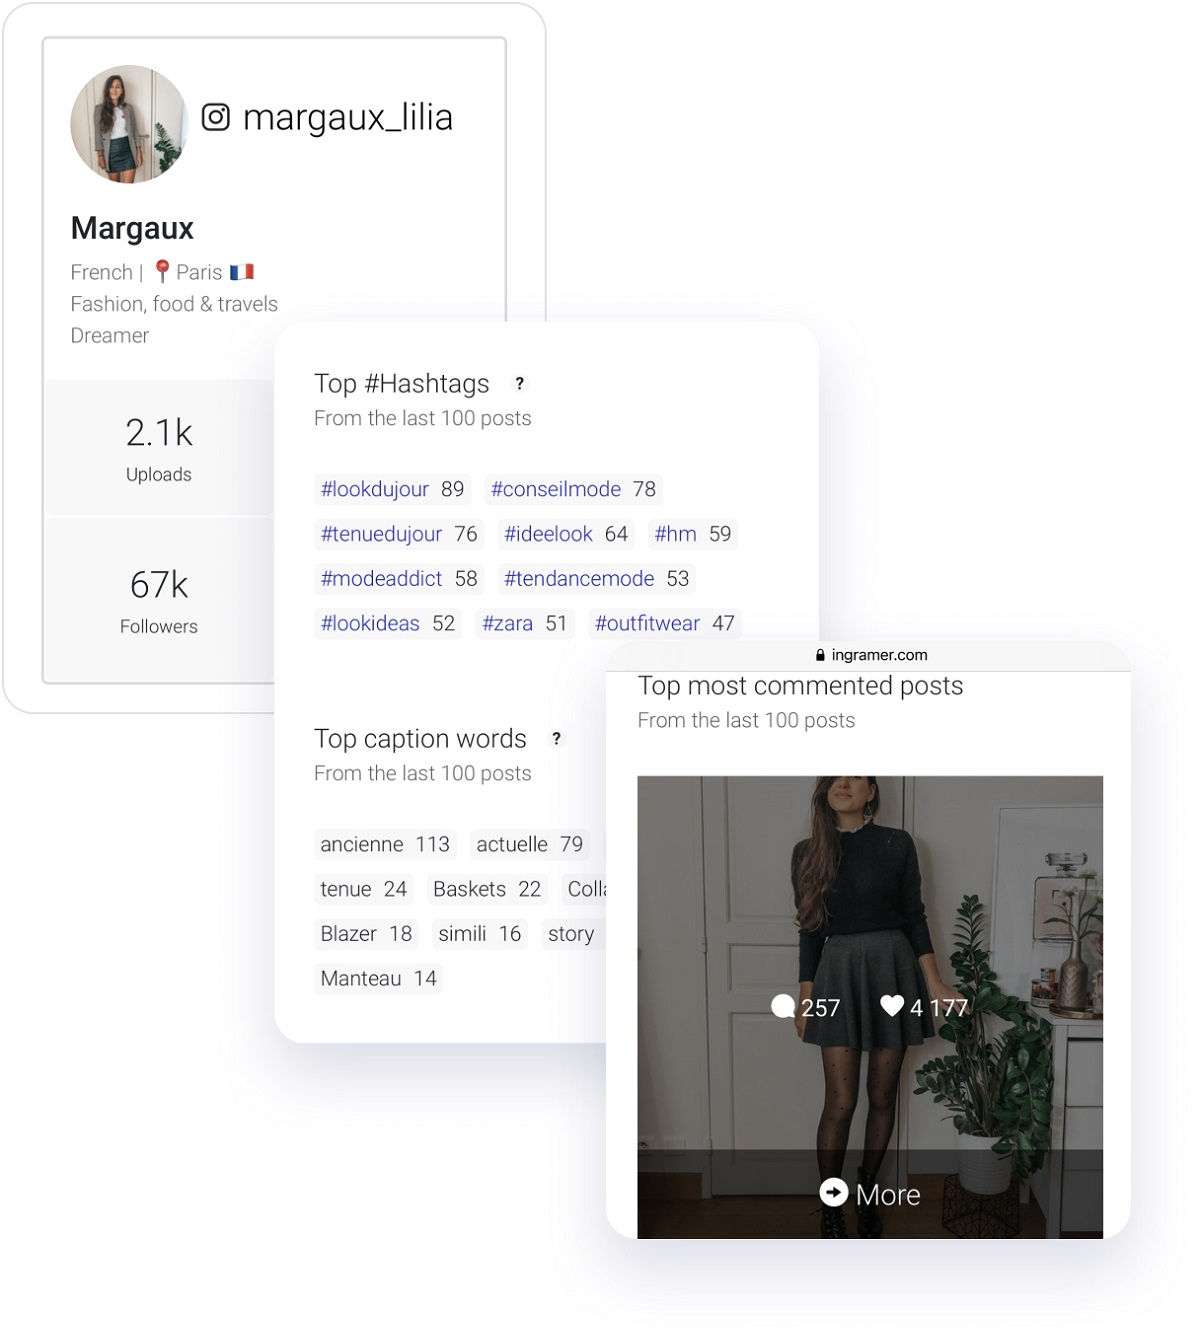Click the "Top most commented posts" heading
Screen dimensions: 1200x1333
(800, 686)
